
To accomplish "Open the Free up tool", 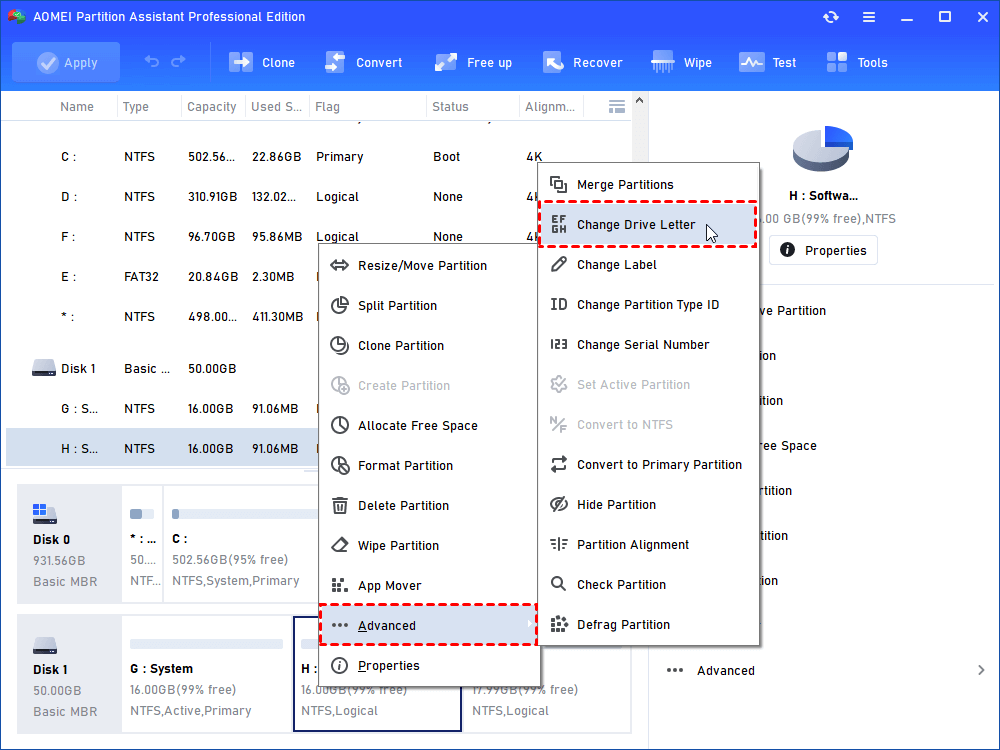I will [x=473, y=62].
